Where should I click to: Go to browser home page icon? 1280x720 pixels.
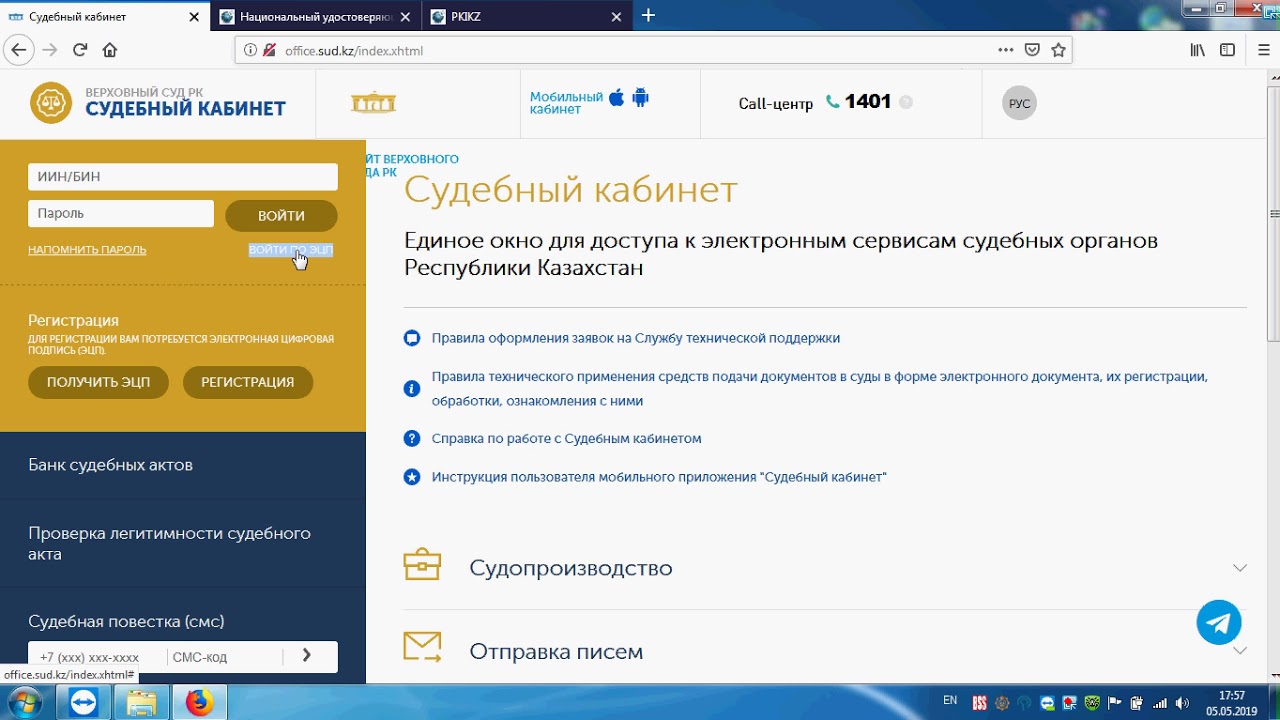click(110, 50)
